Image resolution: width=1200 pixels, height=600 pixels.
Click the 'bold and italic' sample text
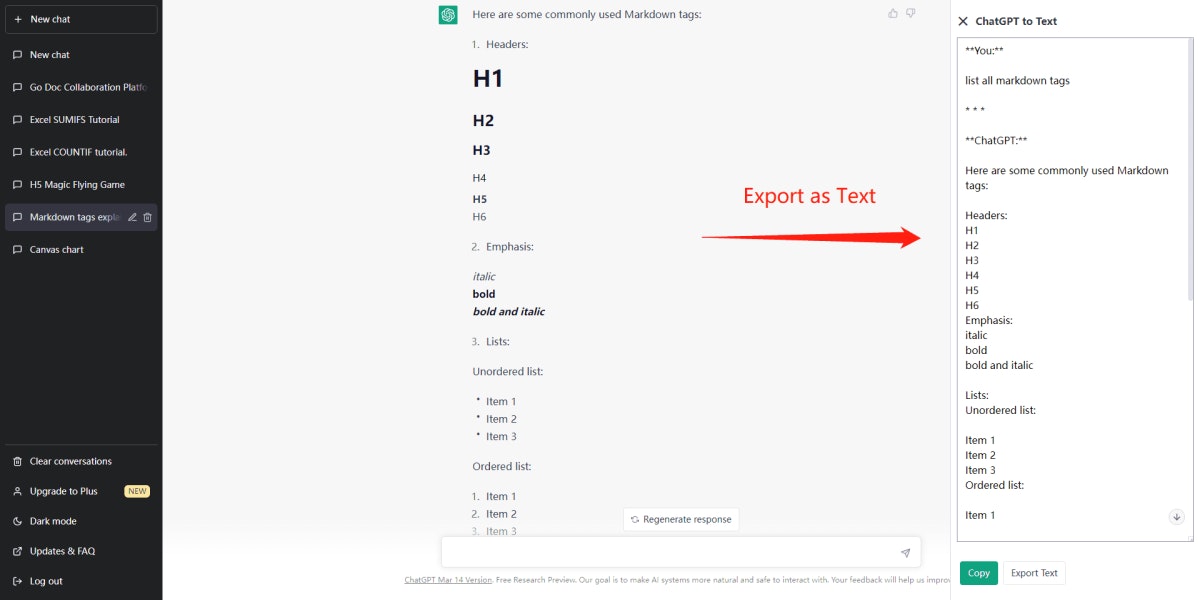509,312
